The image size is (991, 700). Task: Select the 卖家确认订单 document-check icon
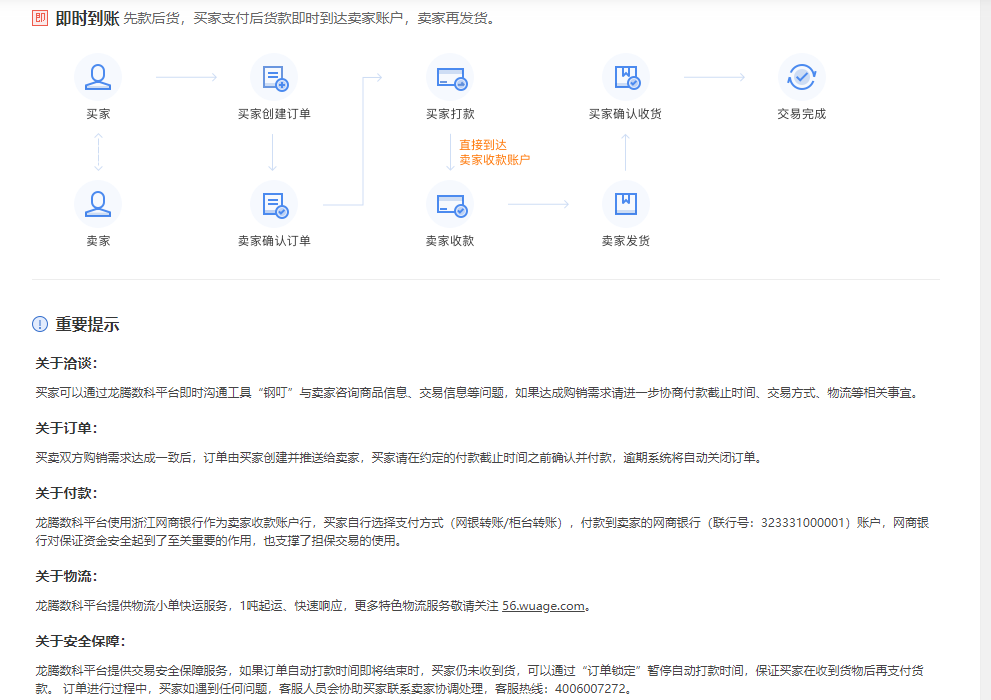tap(274, 204)
